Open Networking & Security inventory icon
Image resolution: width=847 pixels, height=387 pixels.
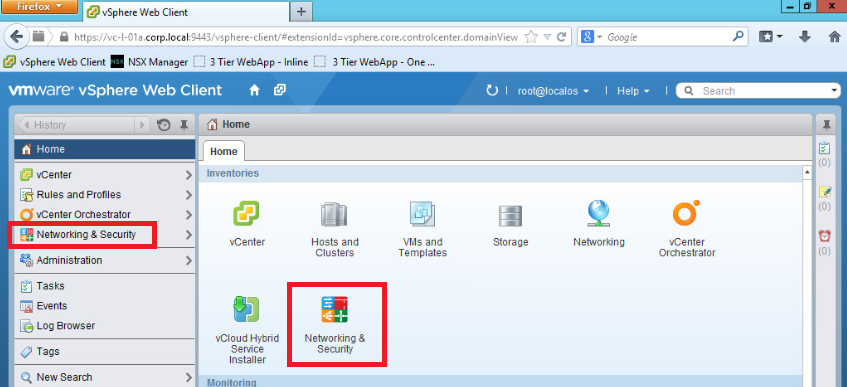(334, 309)
